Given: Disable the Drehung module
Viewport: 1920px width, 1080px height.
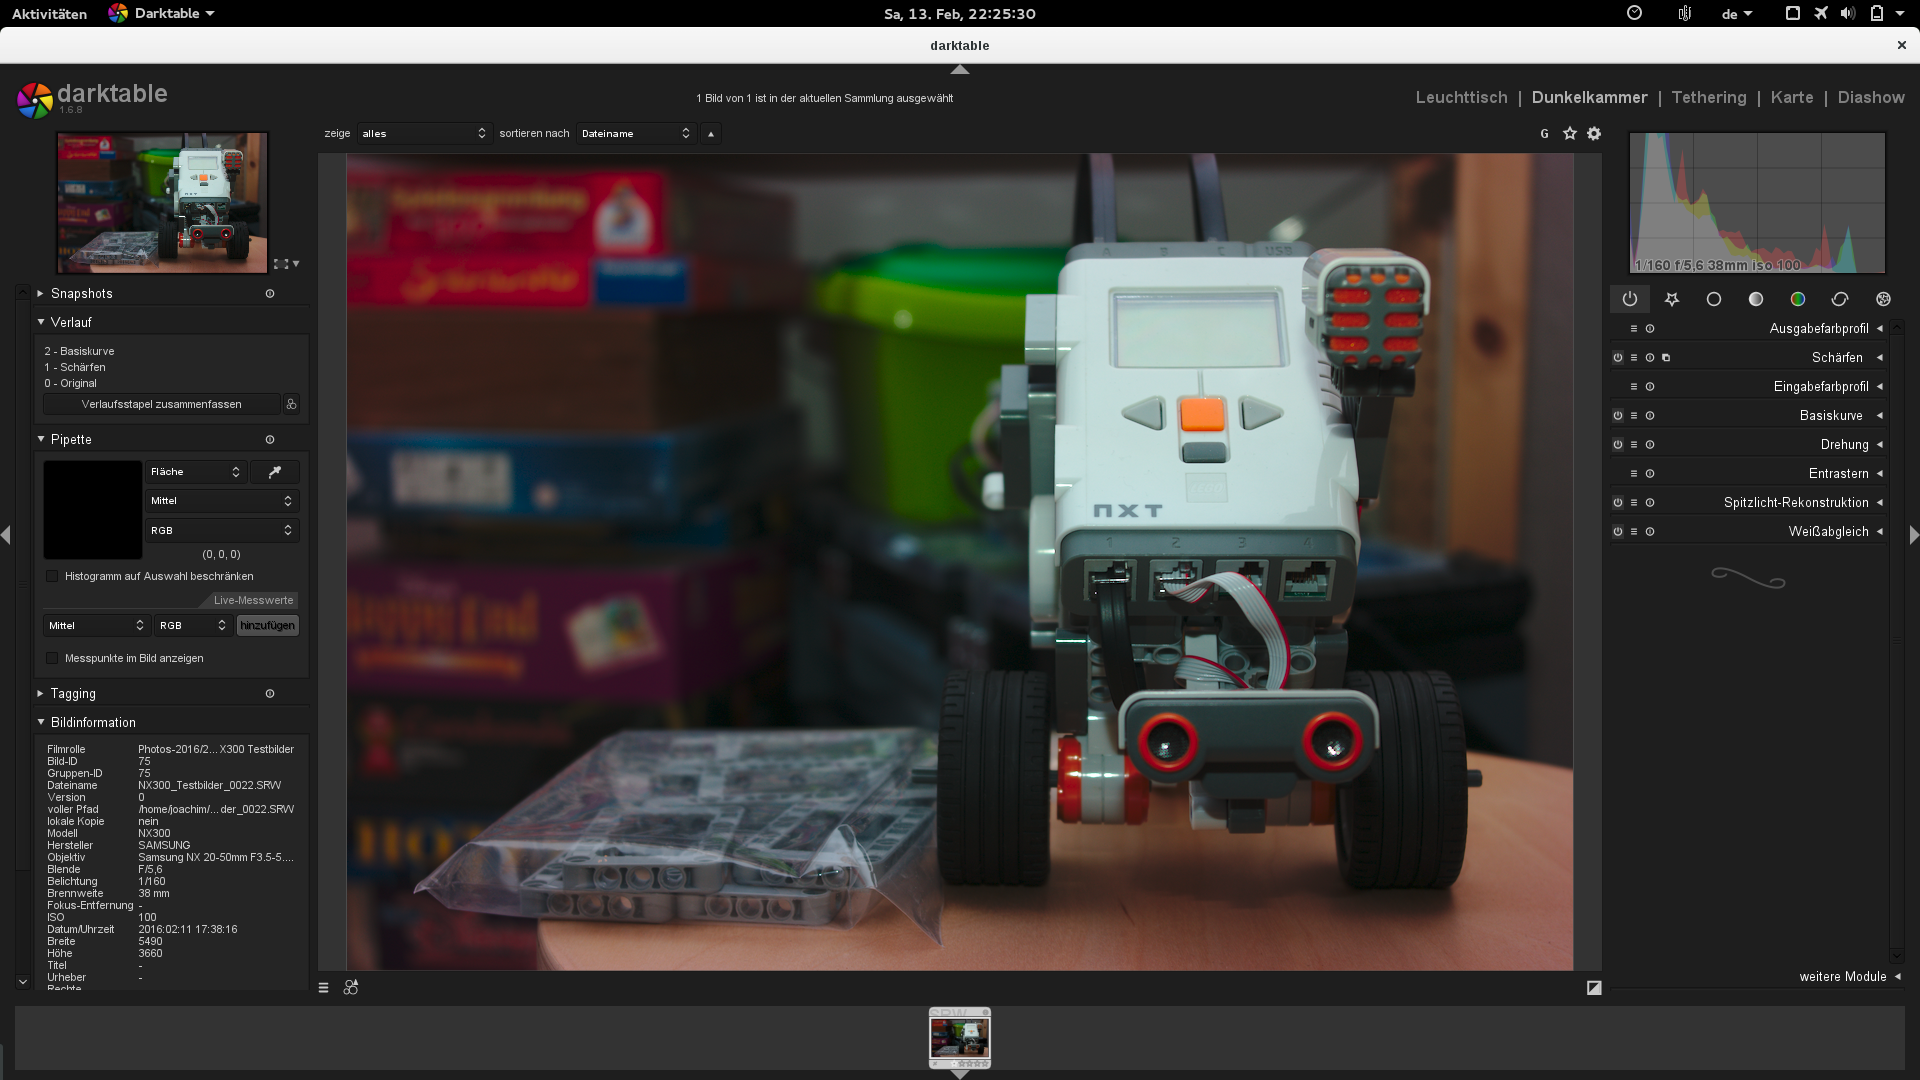Looking at the screenshot, I should pyautogui.click(x=1618, y=445).
